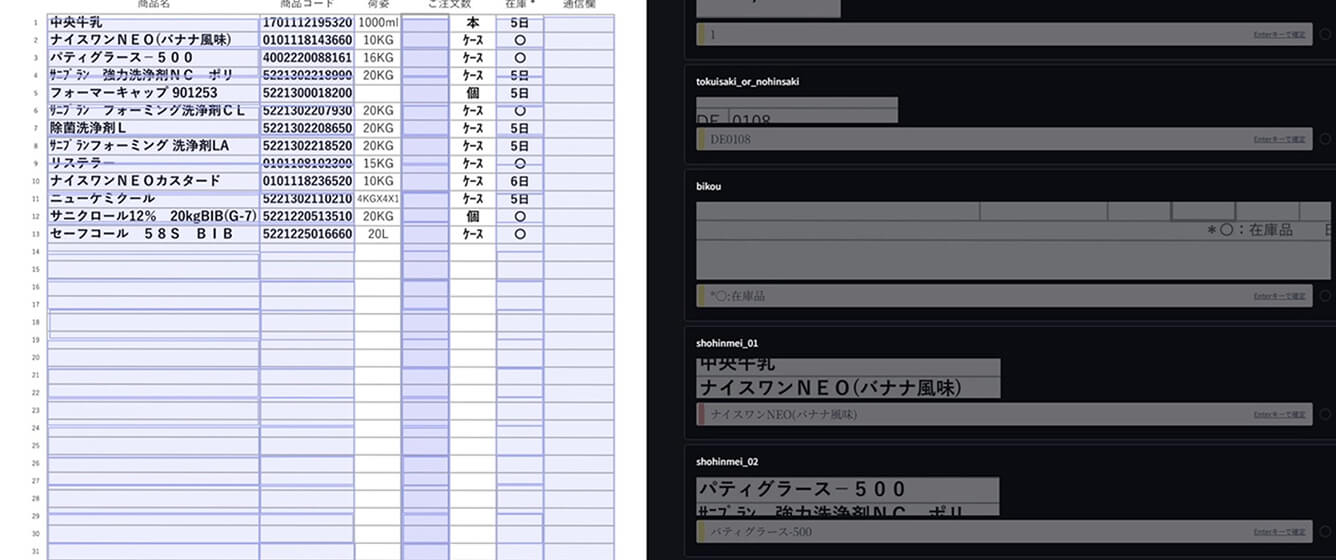
Task: Click 'Enterキーで確定' link in the bikou field
Action: click(1279, 296)
